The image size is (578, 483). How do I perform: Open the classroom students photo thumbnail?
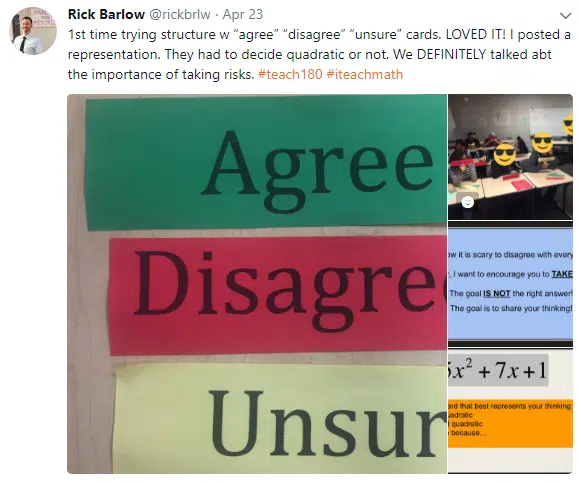click(x=511, y=157)
